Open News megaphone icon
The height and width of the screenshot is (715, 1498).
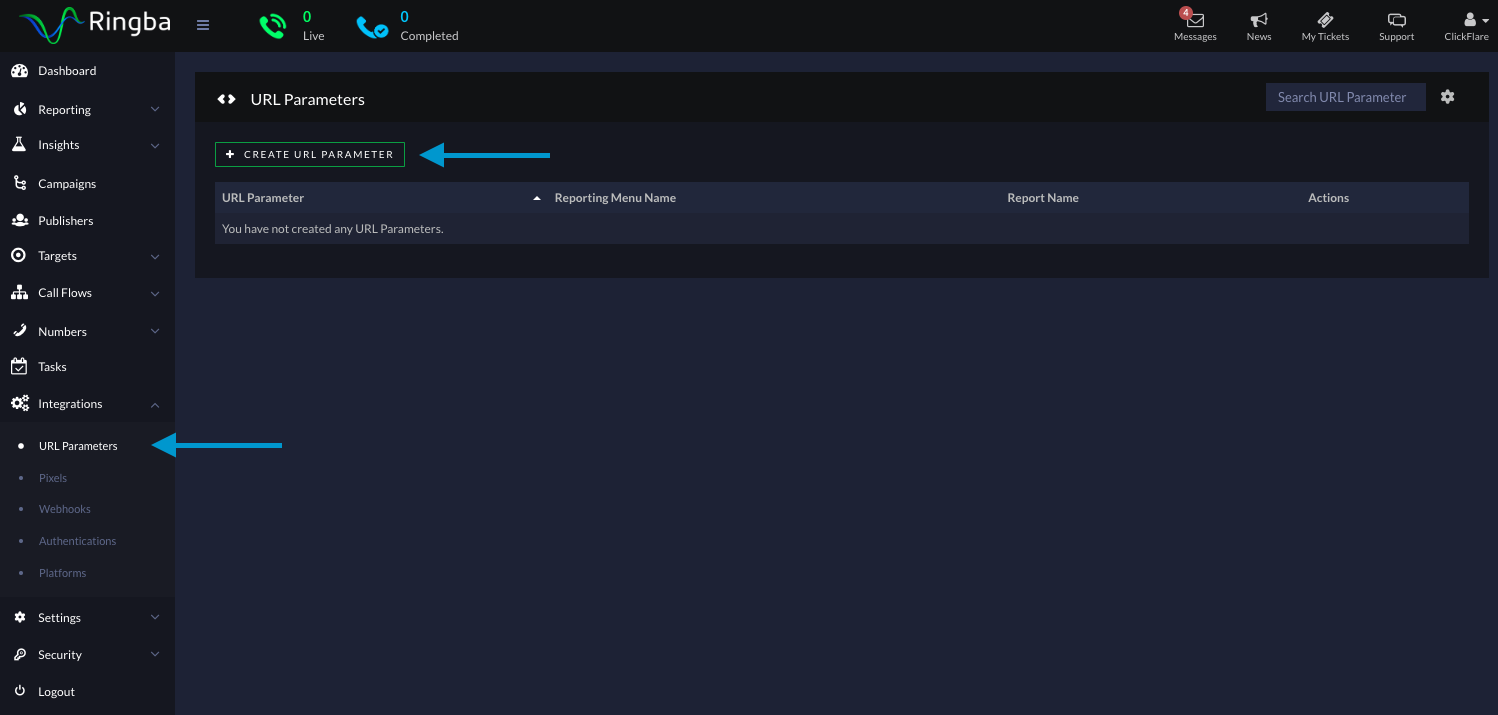[x=1259, y=19]
